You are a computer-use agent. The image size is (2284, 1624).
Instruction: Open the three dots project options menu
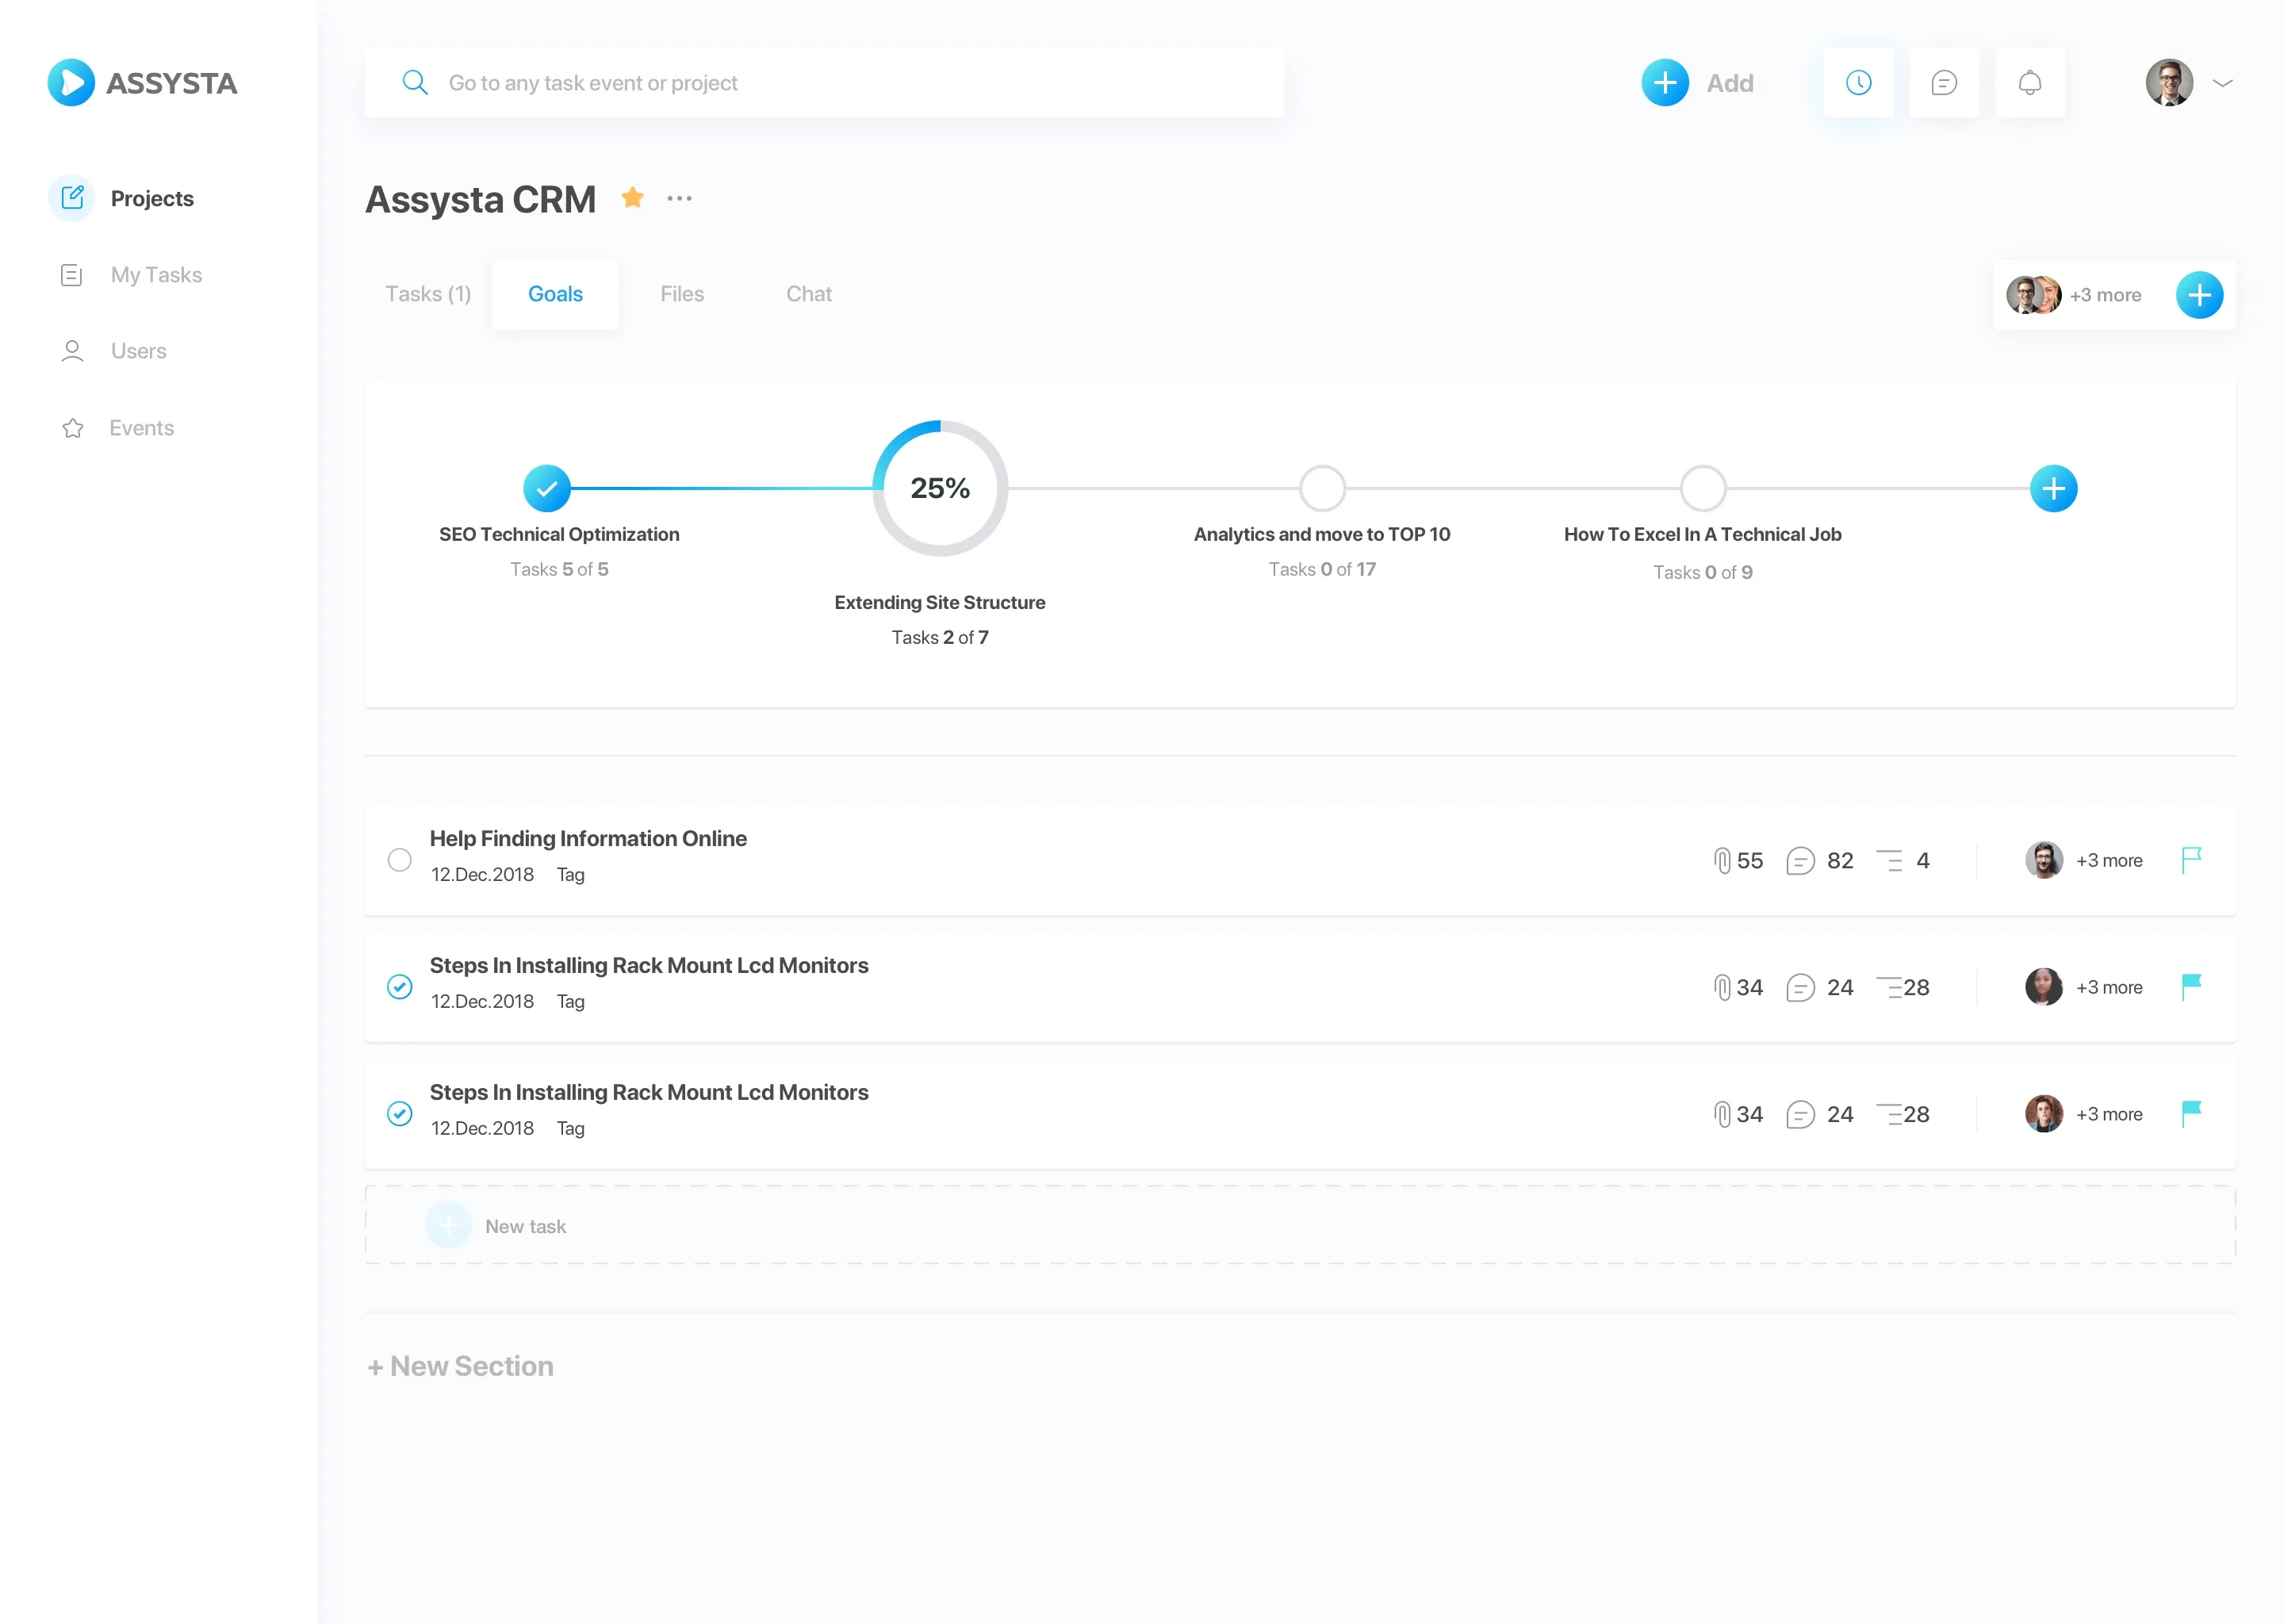(679, 198)
